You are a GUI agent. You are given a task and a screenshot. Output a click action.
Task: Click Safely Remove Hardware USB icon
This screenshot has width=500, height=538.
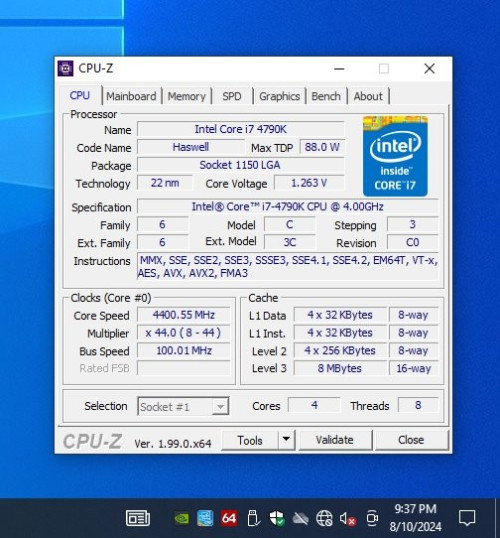pyautogui.click(x=253, y=518)
